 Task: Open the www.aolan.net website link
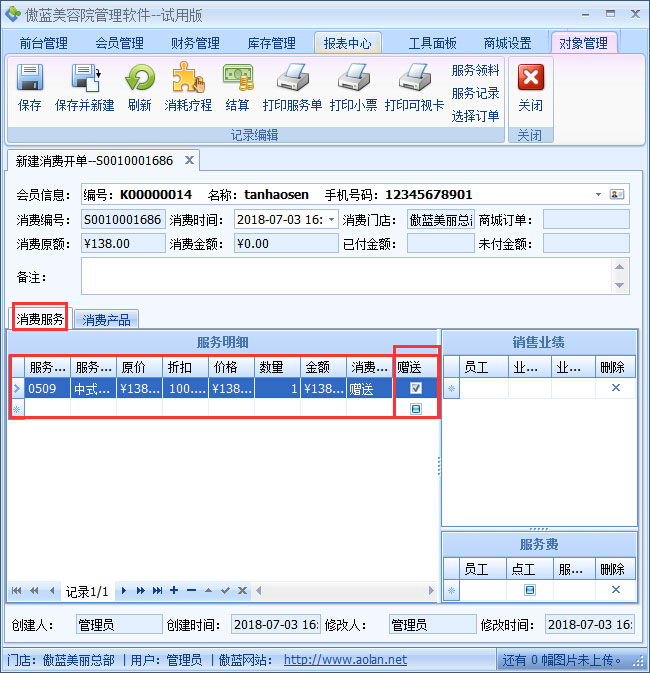345,660
